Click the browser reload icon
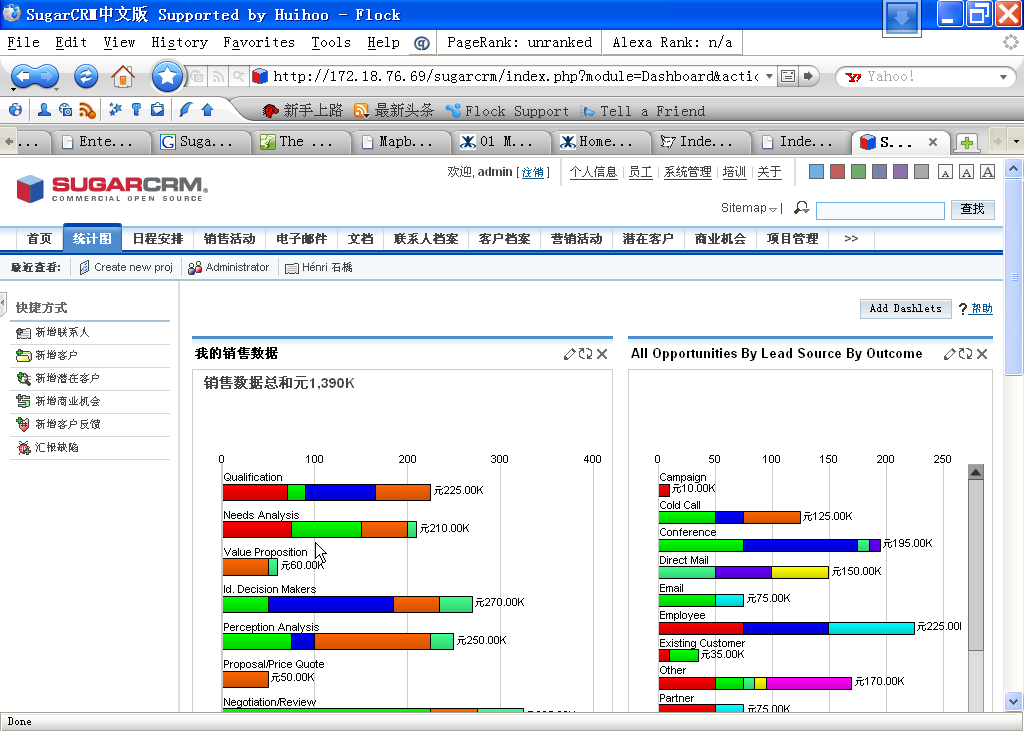 point(87,76)
